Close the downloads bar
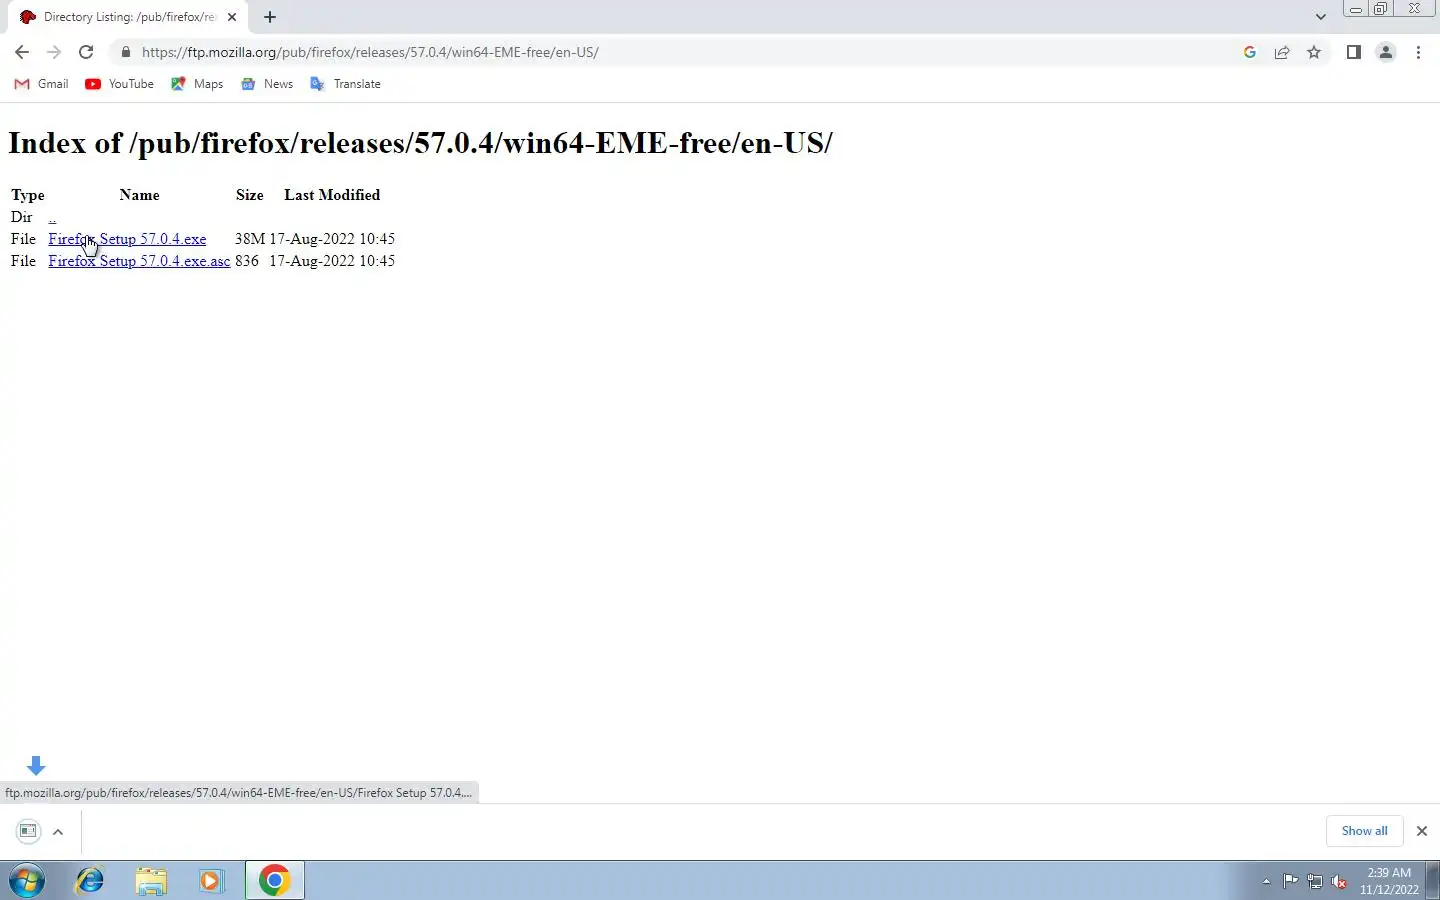The width and height of the screenshot is (1440, 900). click(x=1421, y=831)
